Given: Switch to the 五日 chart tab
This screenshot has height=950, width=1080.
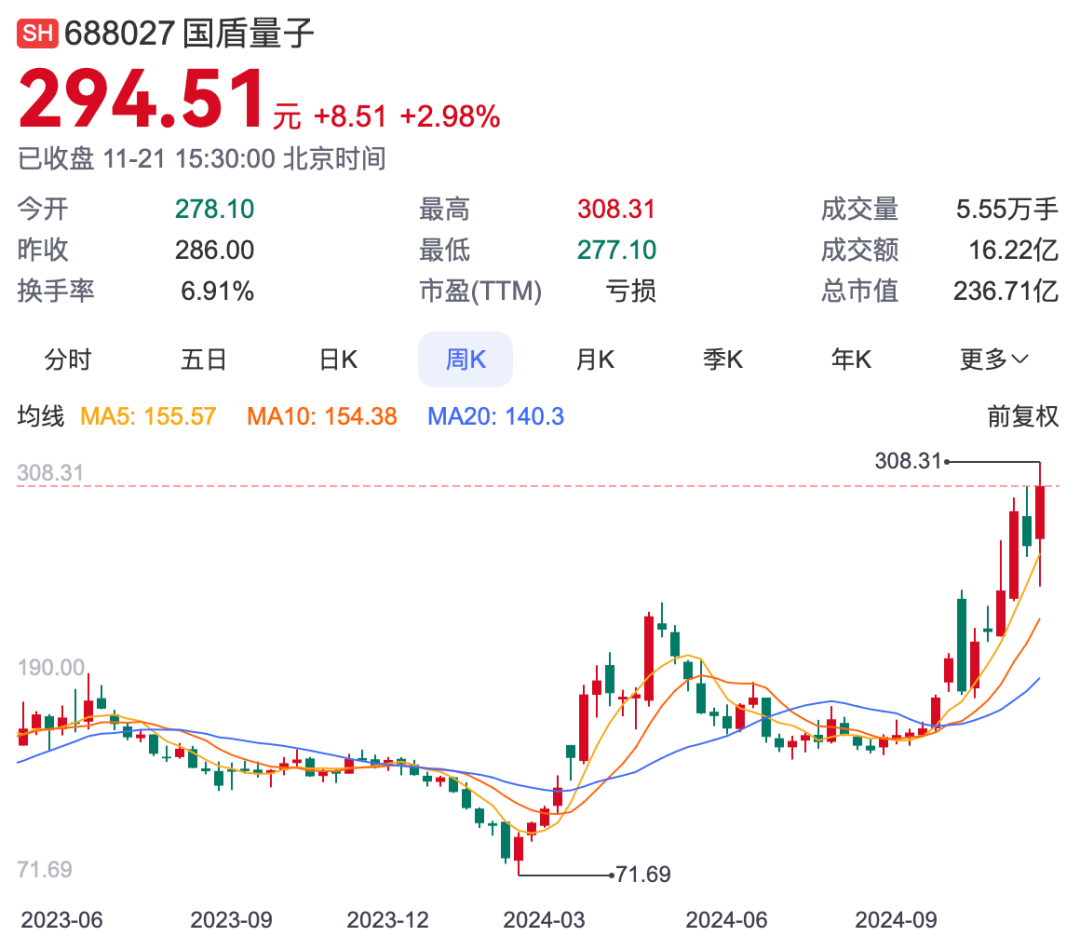Looking at the screenshot, I should 203,360.
